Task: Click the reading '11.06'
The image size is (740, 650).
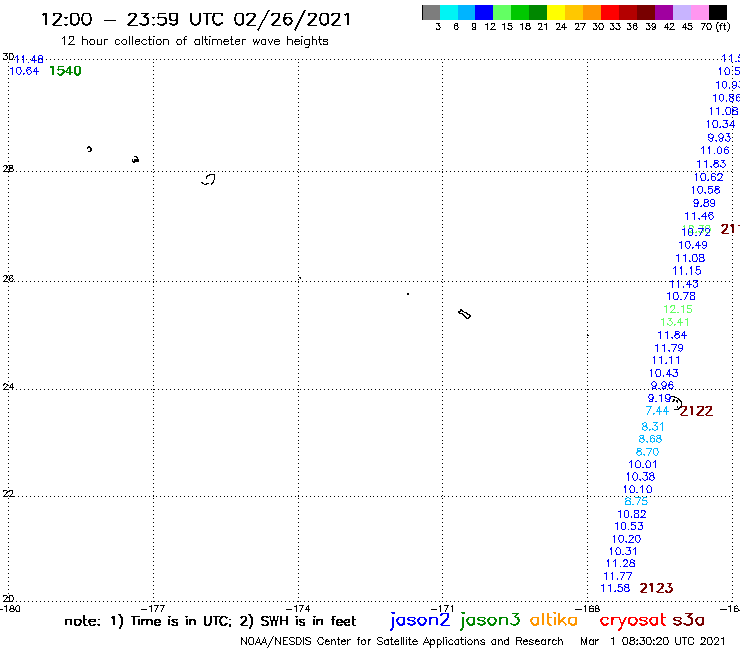Action: [715, 151]
